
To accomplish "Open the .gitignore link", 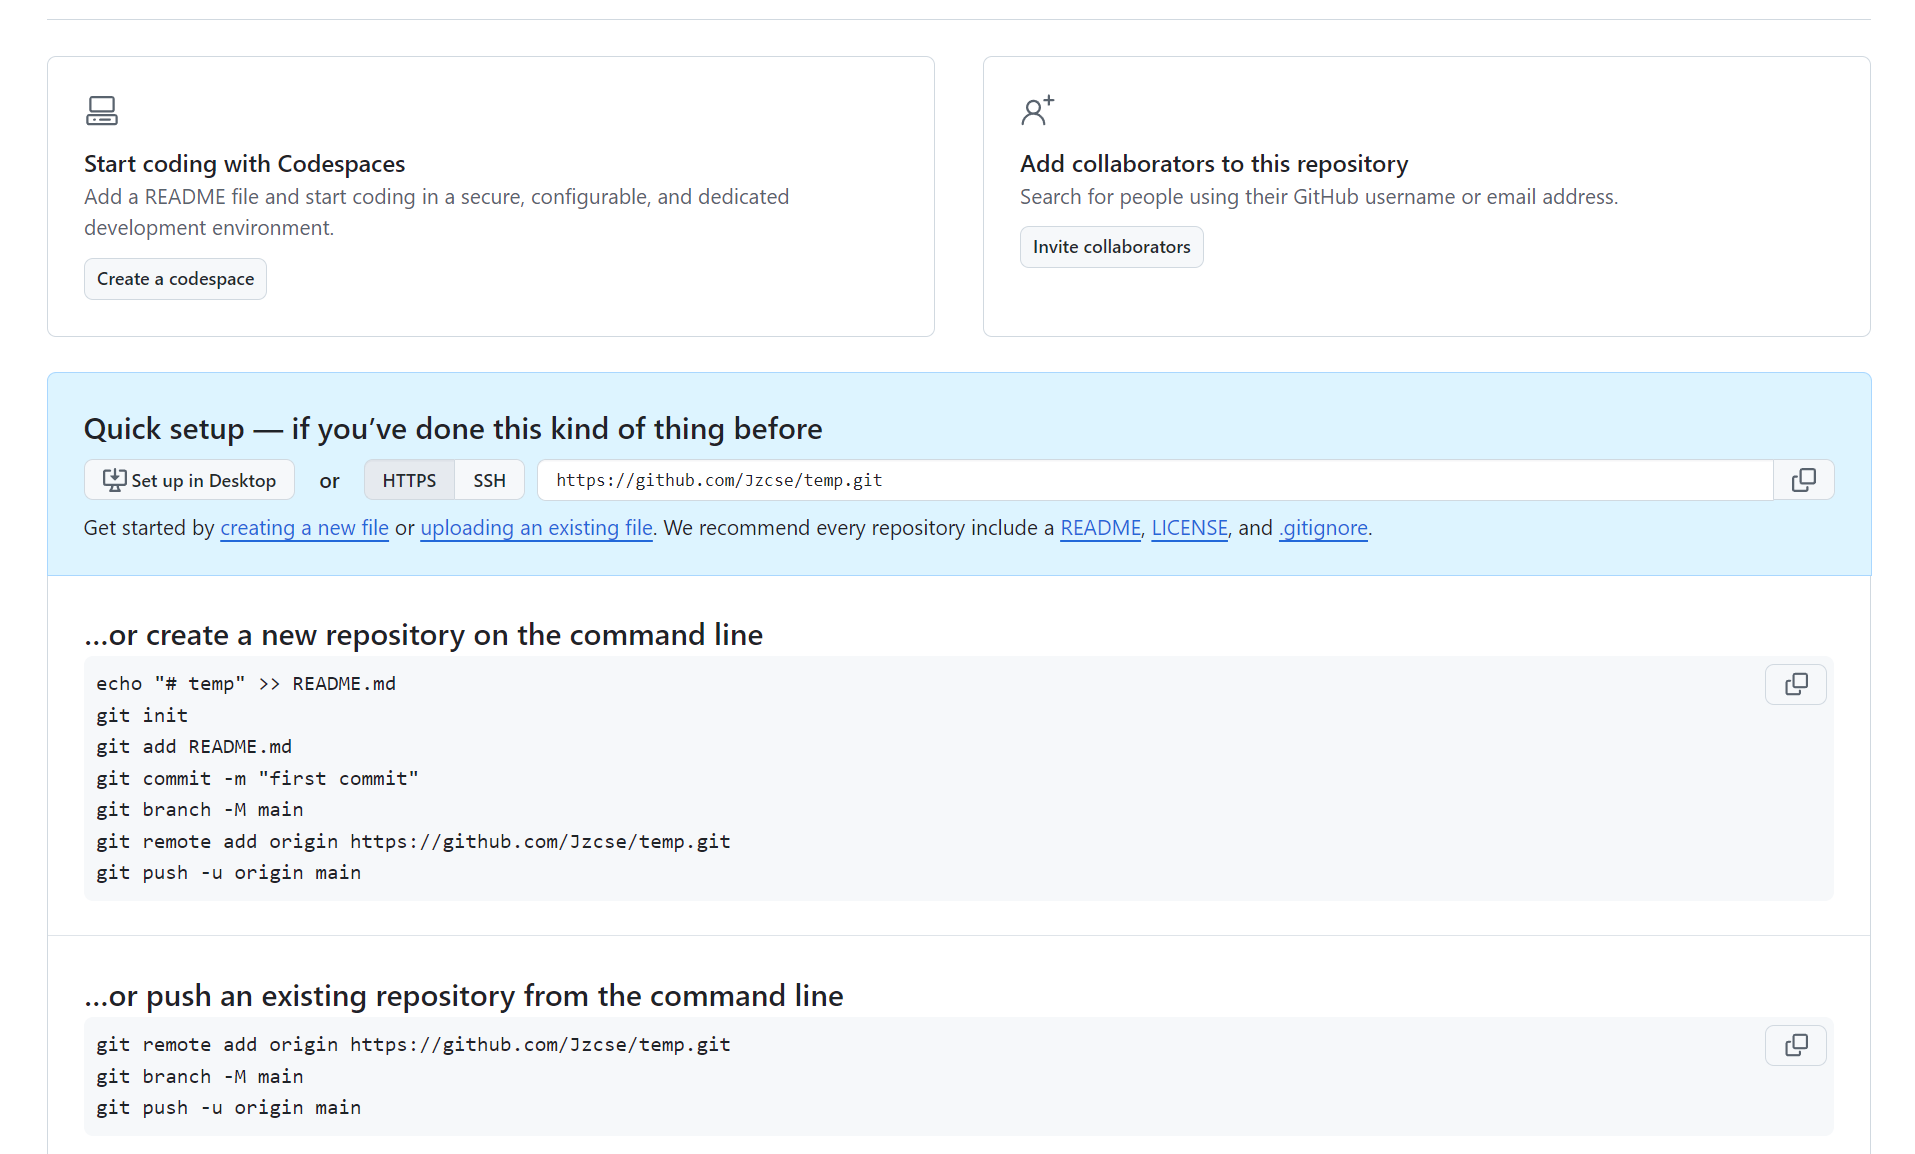I will [1323, 528].
